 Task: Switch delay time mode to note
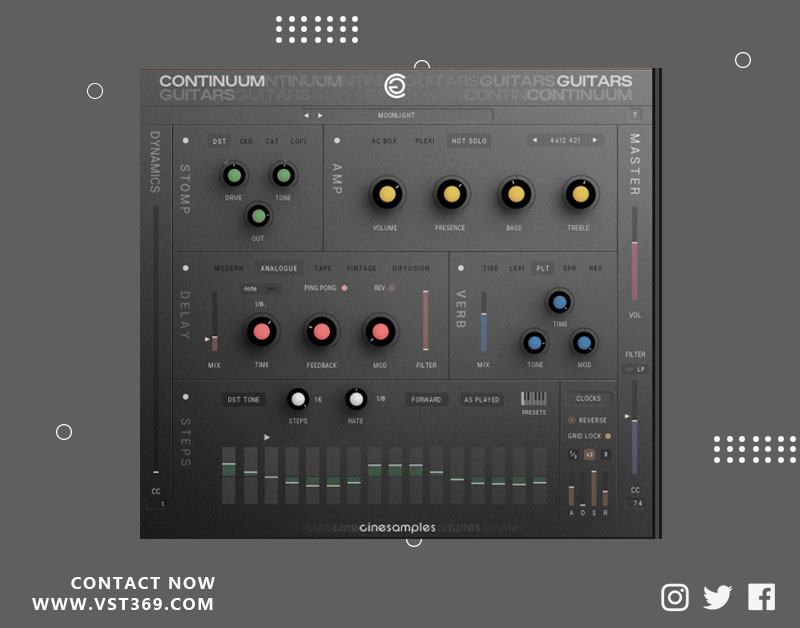point(251,289)
